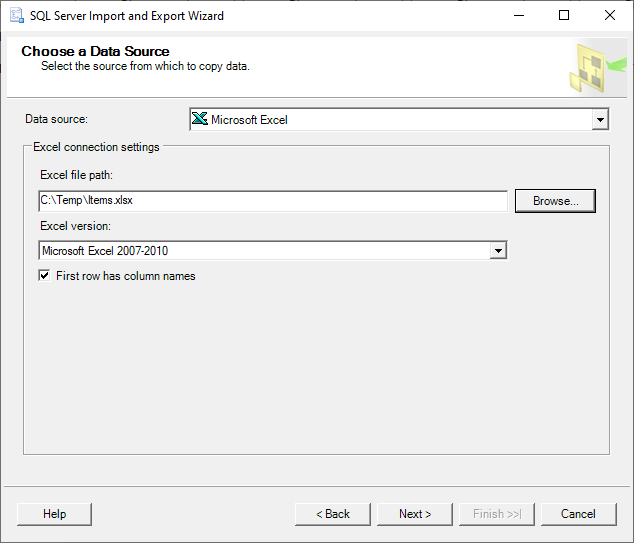Select the Data source combo box showing Microsoft Excel
Image resolution: width=634 pixels, height=543 pixels.
[x=399, y=119]
